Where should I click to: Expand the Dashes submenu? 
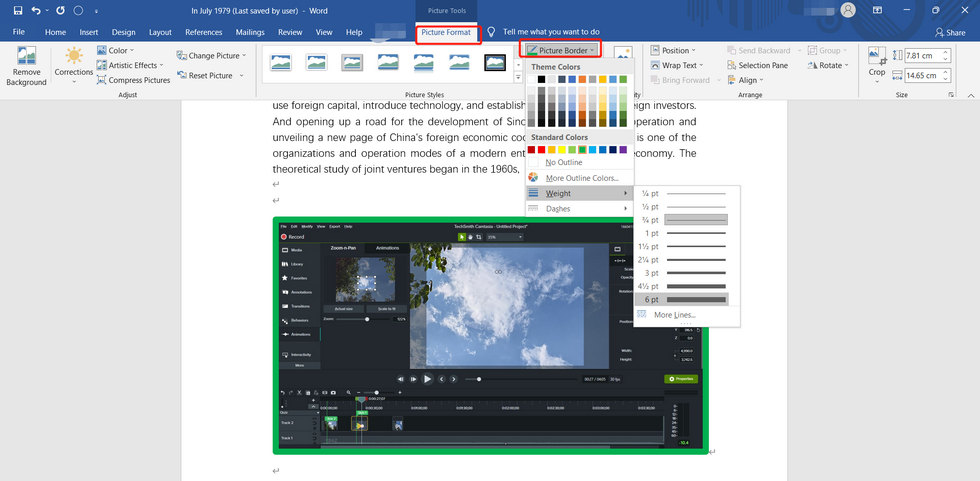580,209
